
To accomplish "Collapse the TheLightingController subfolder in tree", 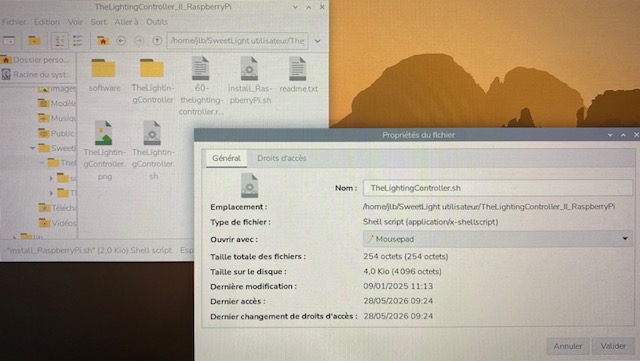I will click(x=42, y=163).
